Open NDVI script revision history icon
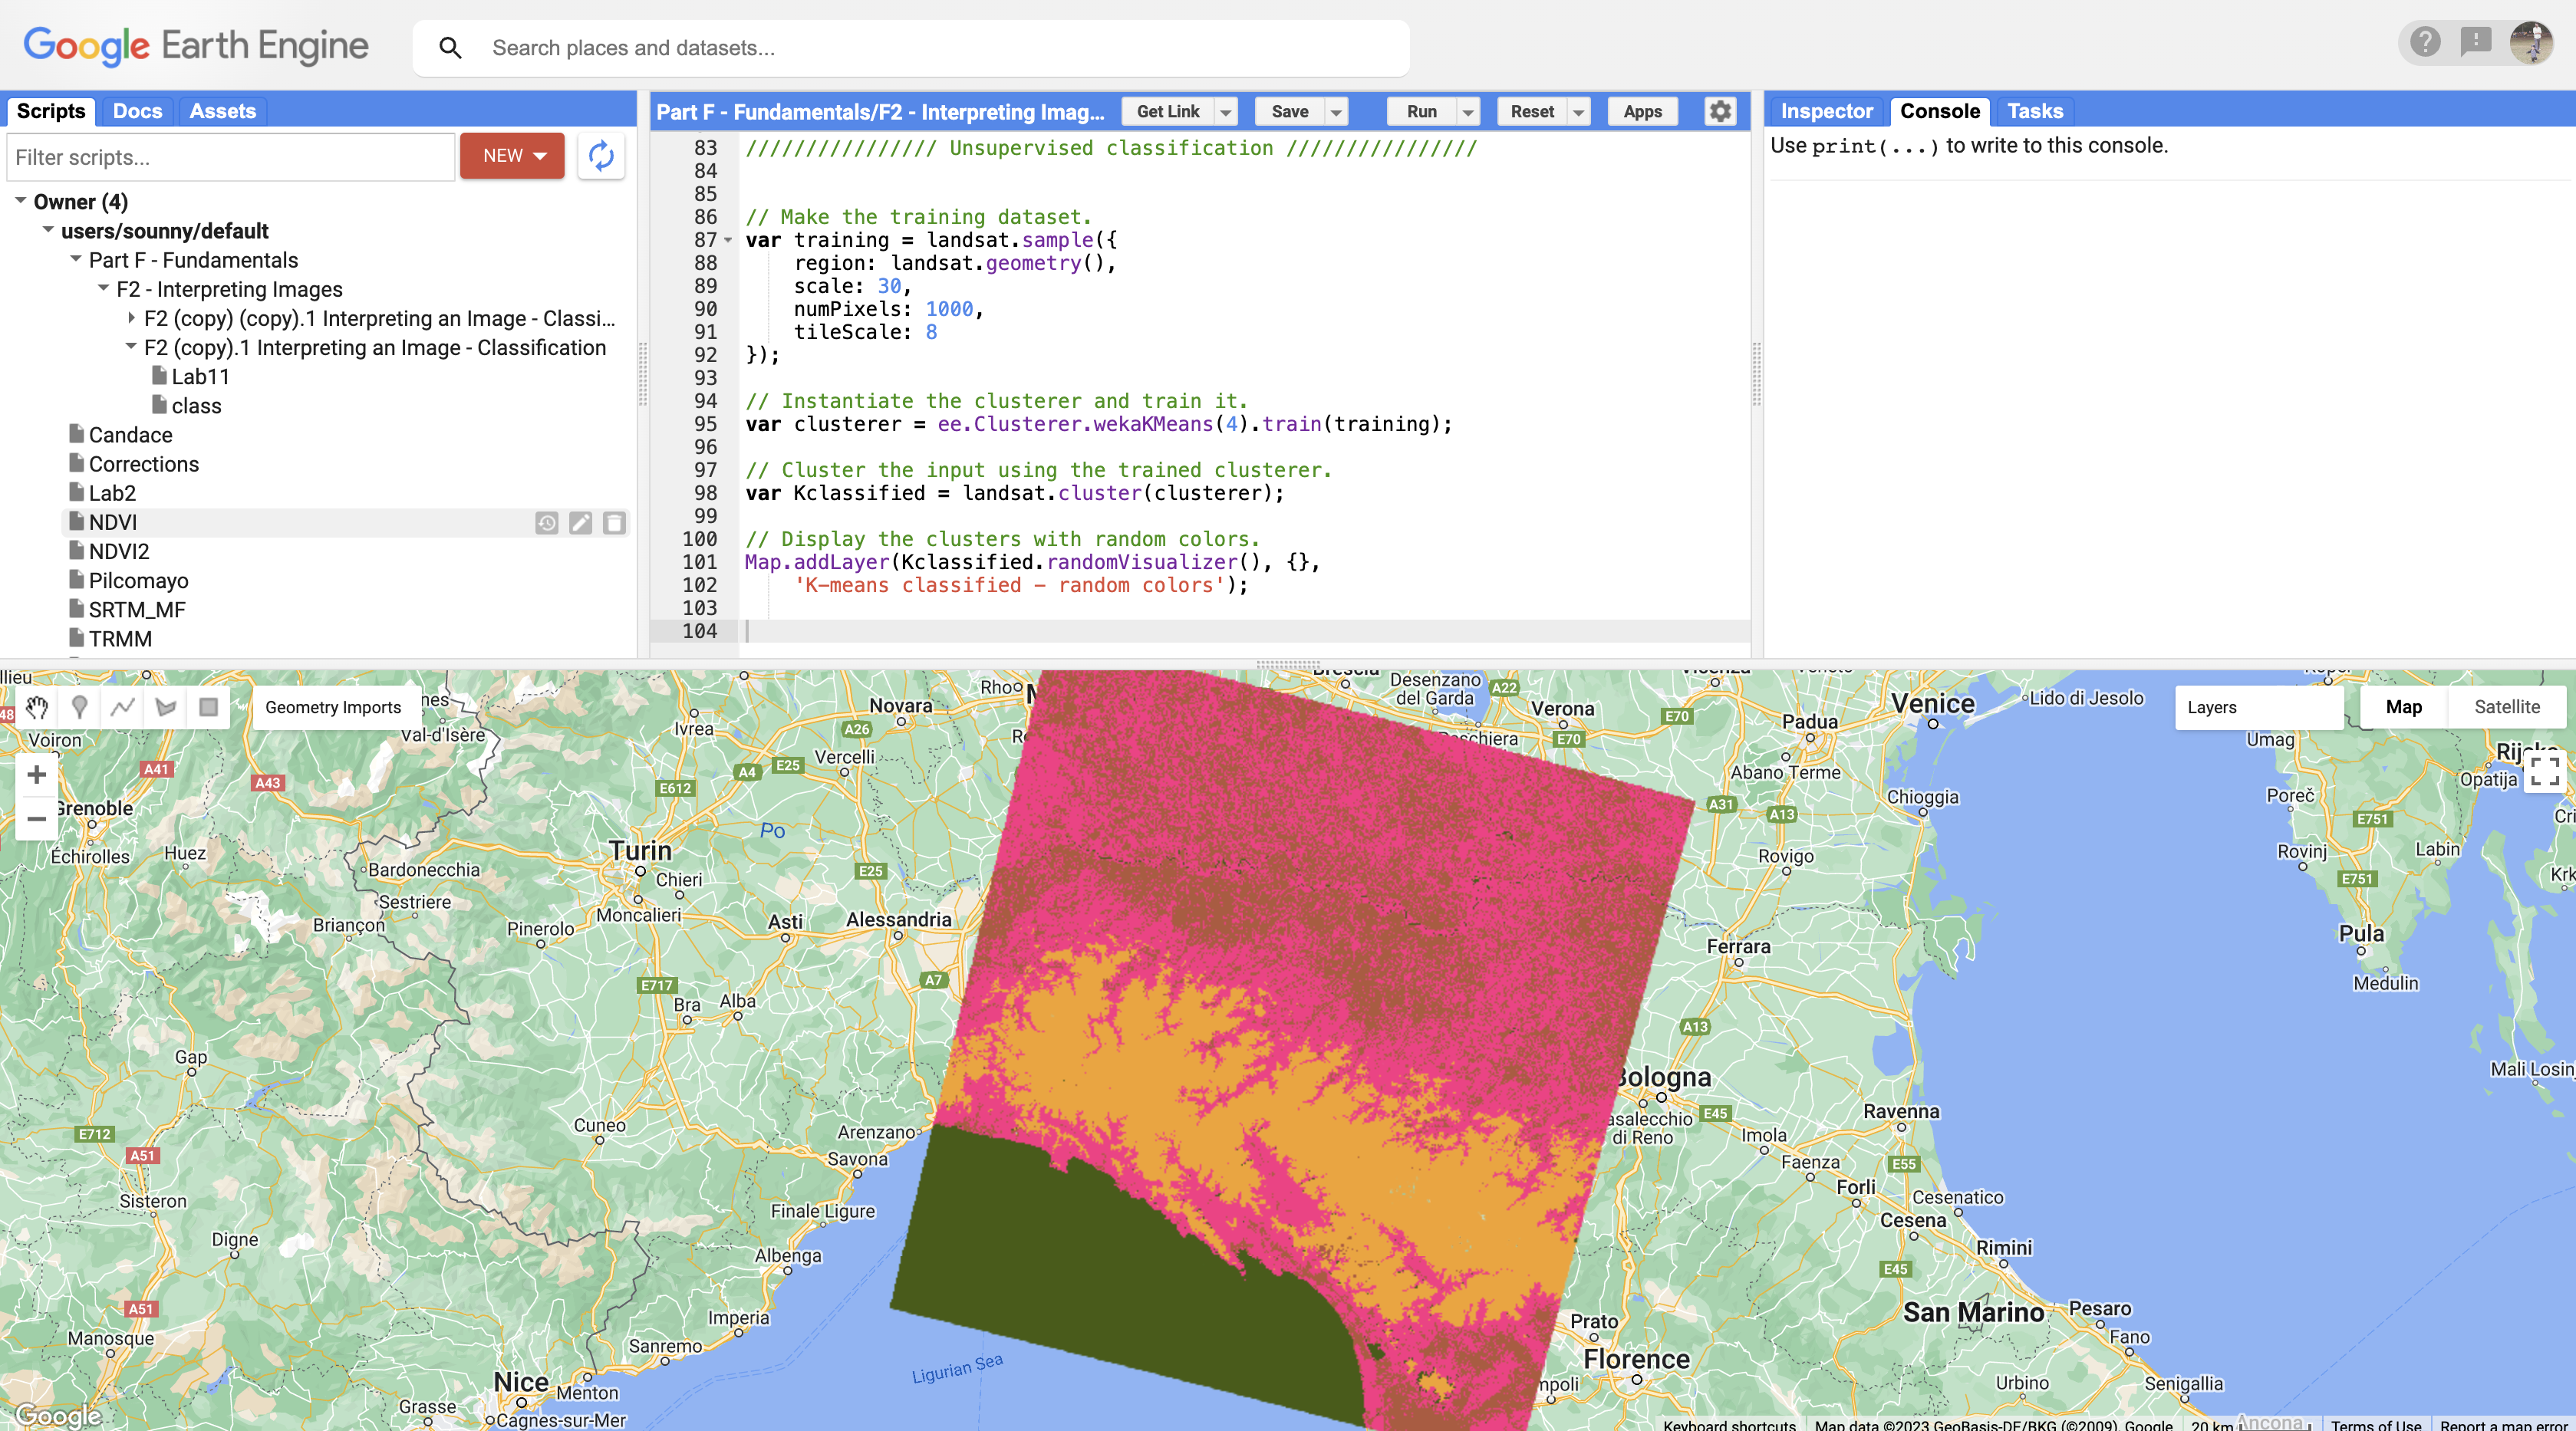Viewport: 2576px width, 1431px height. 546,523
